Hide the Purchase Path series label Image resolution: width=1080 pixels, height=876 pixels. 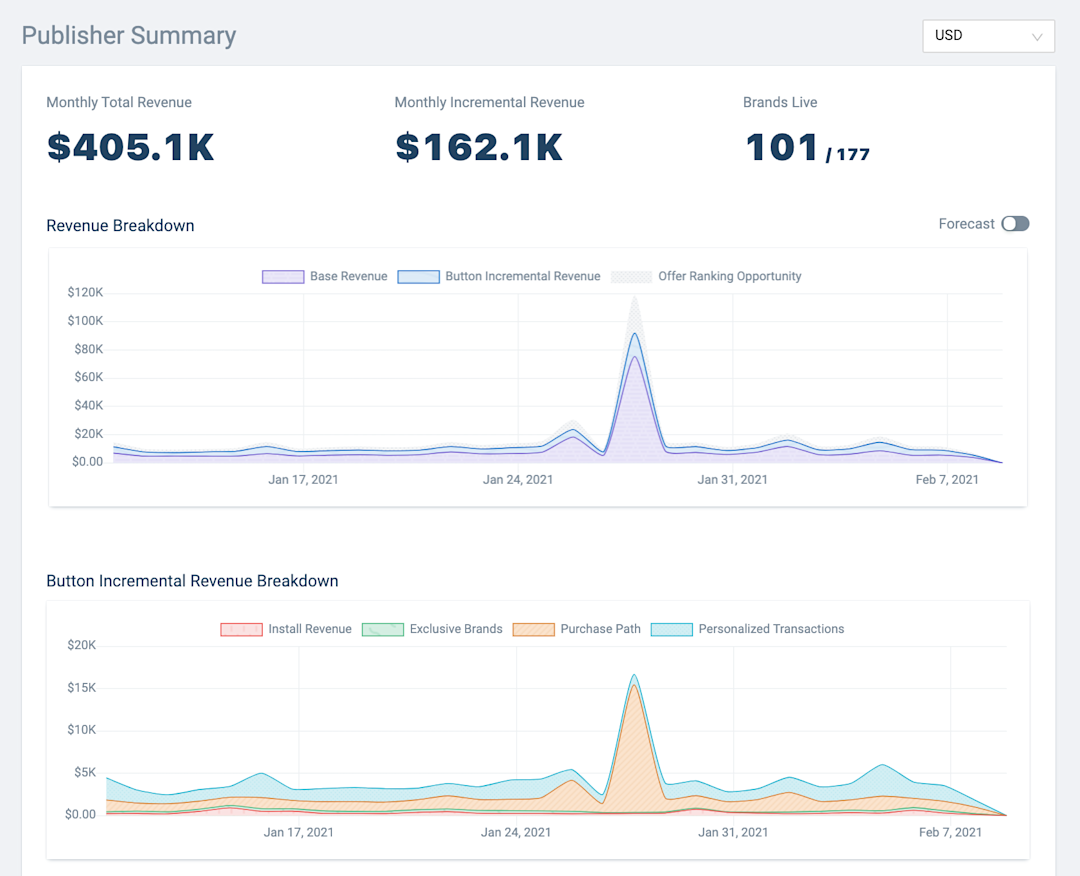pyautogui.click(x=601, y=629)
